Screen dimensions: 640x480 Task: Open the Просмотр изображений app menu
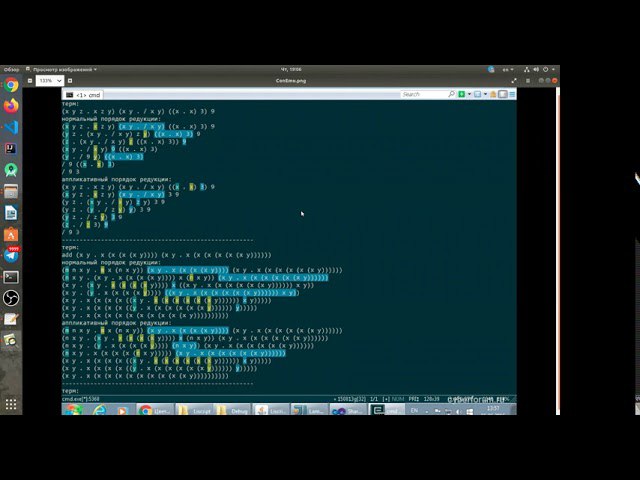[x=61, y=69]
